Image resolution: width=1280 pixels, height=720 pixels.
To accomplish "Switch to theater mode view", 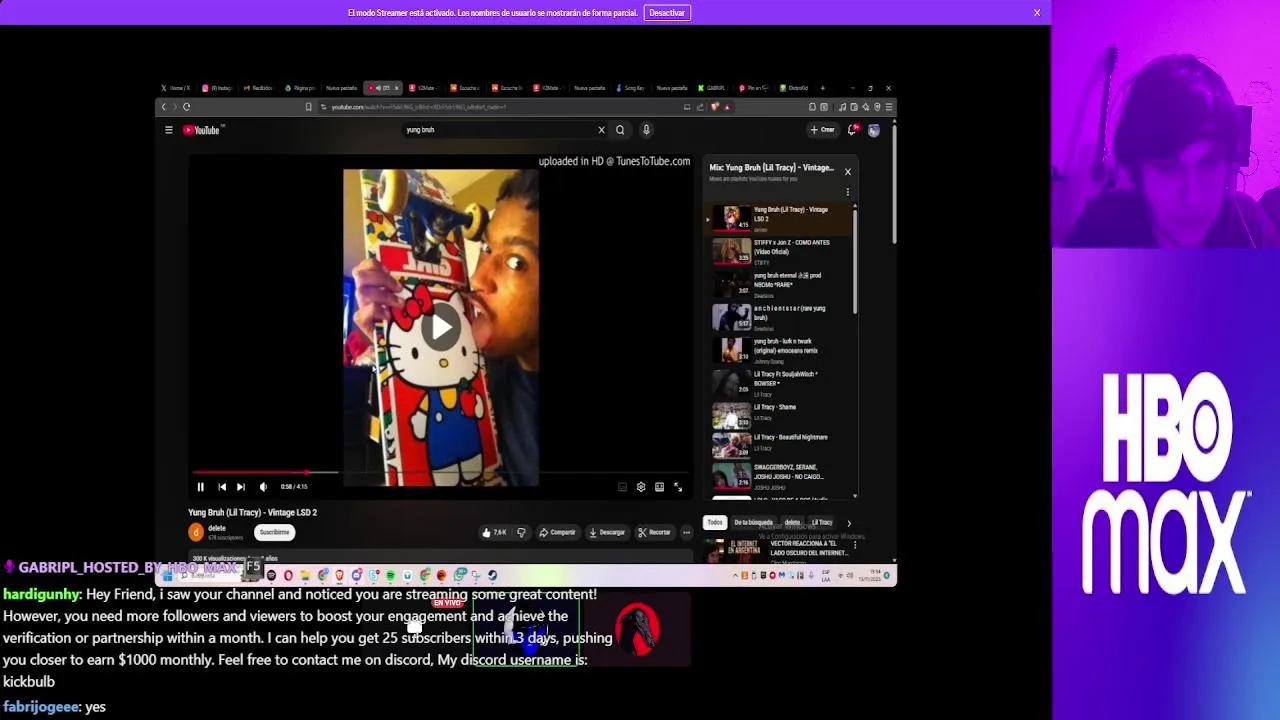I will 659,487.
